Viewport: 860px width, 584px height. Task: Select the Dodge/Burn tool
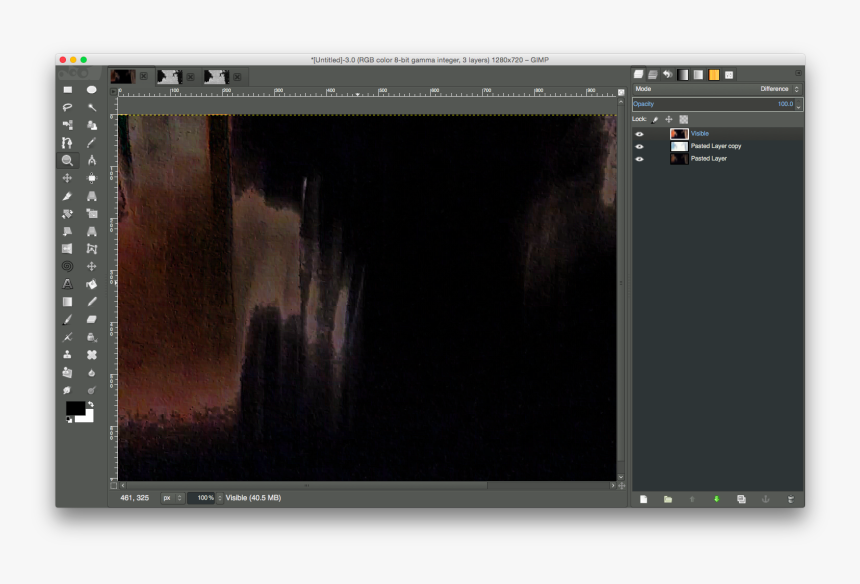[x=92, y=390]
